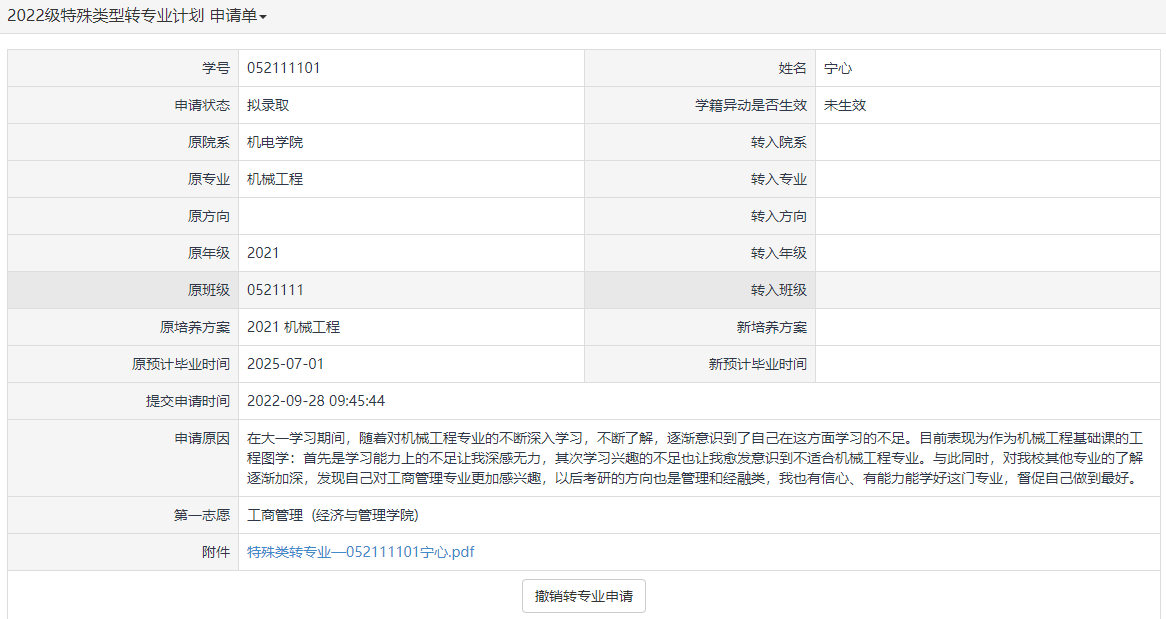Image resolution: width=1166 pixels, height=619 pixels.
Task: Click the 未生效 status value
Action: (844, 105)
